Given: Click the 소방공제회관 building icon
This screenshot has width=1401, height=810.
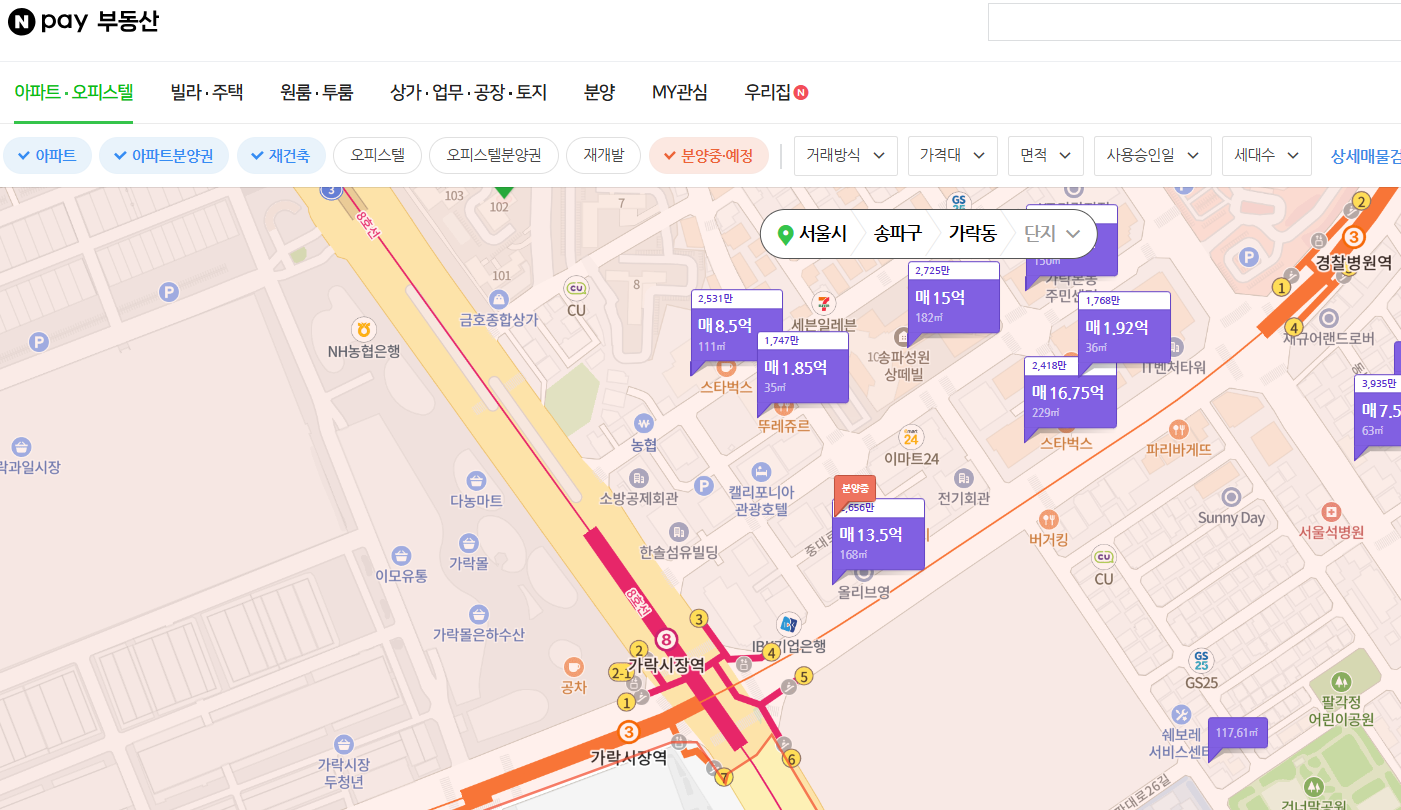Looking at the screenshot, I should (x=639, y=477).
